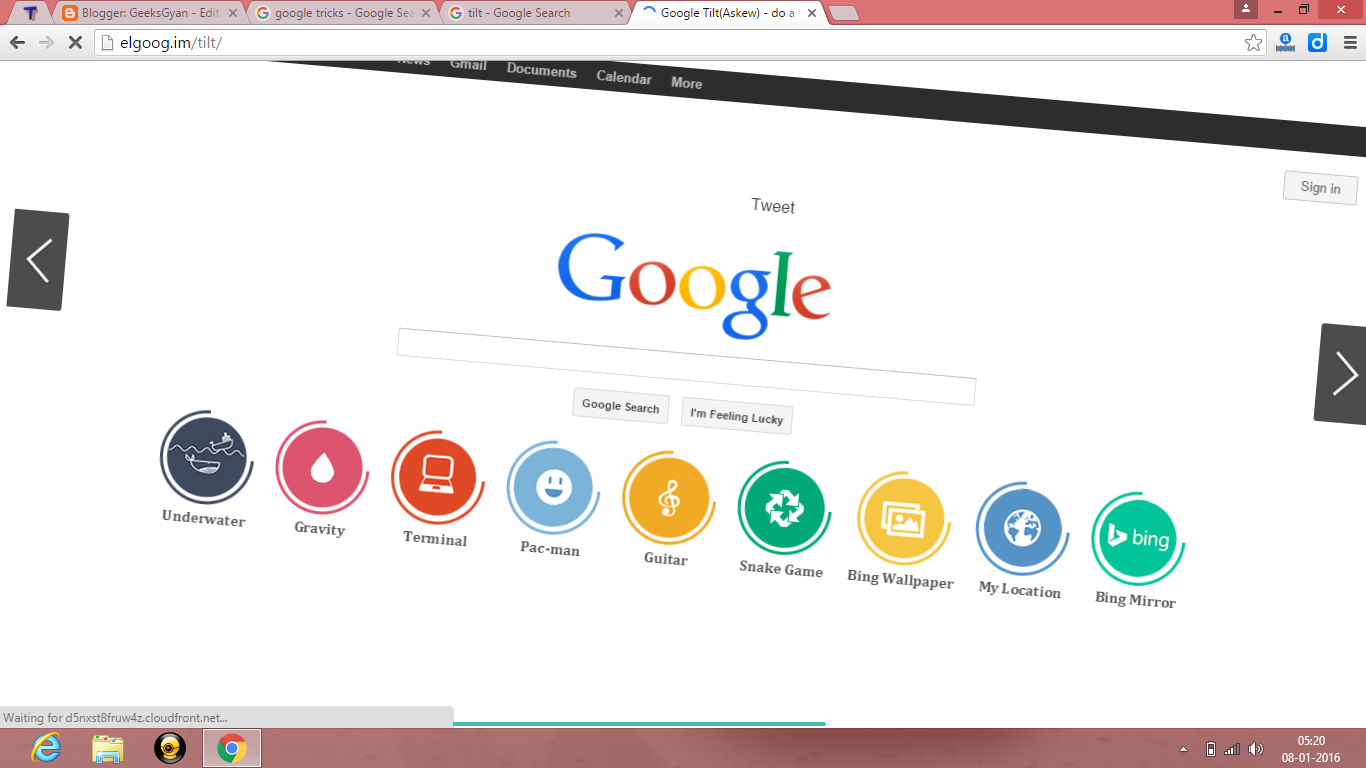Click the tilted Google logo
The width and height of the screenshot is (1366, 768).
[x=694, y=285]
